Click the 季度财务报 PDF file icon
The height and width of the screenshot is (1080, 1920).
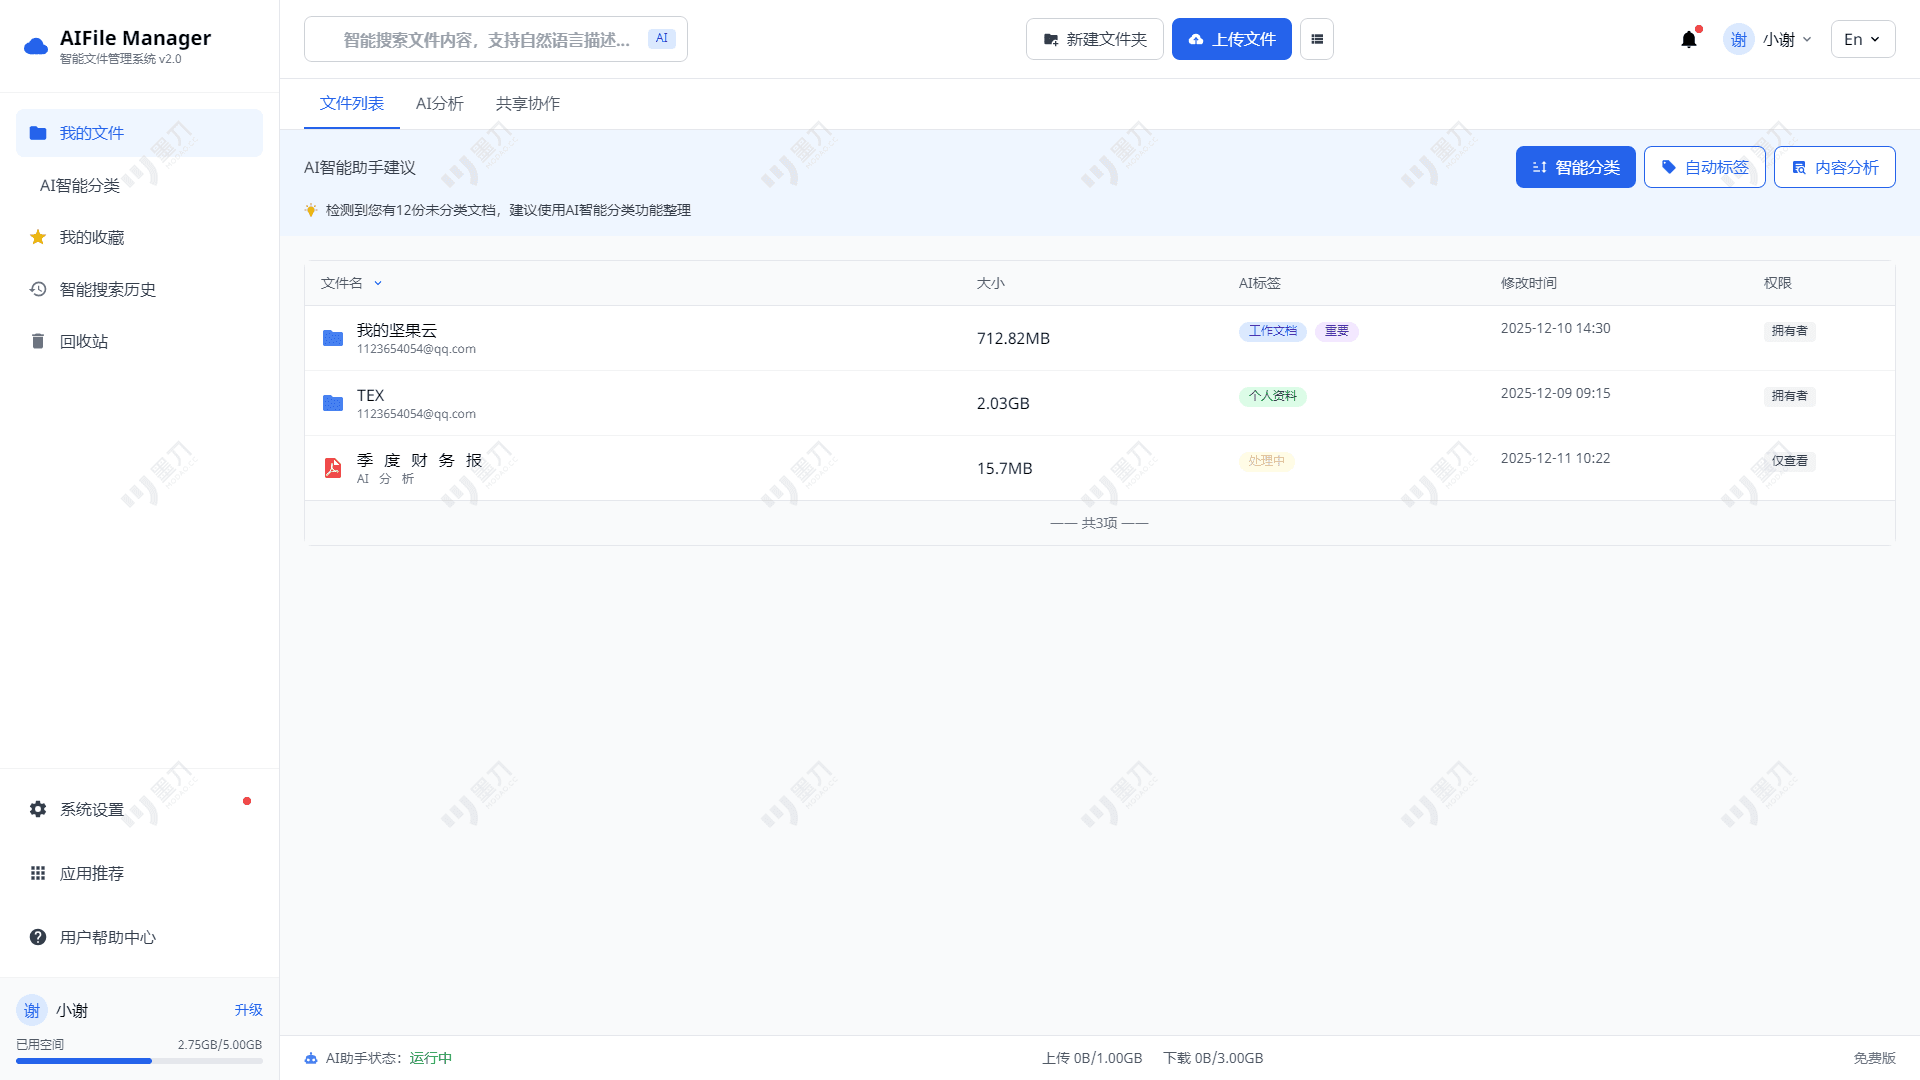(333, 468)
